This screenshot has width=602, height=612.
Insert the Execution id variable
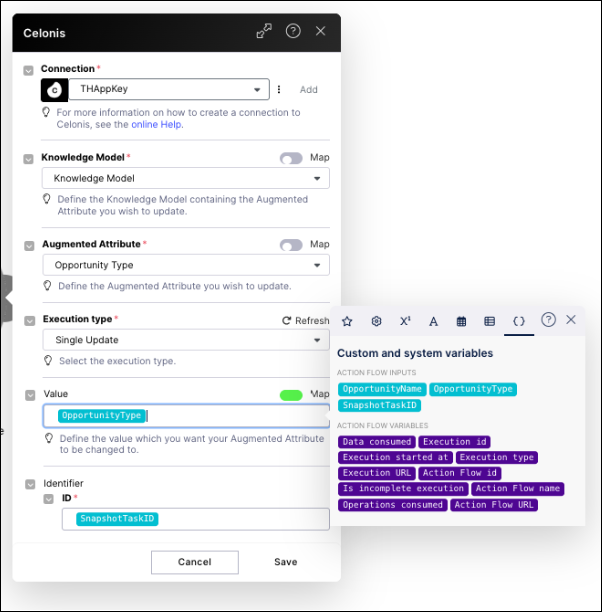[x=454, y=442]
